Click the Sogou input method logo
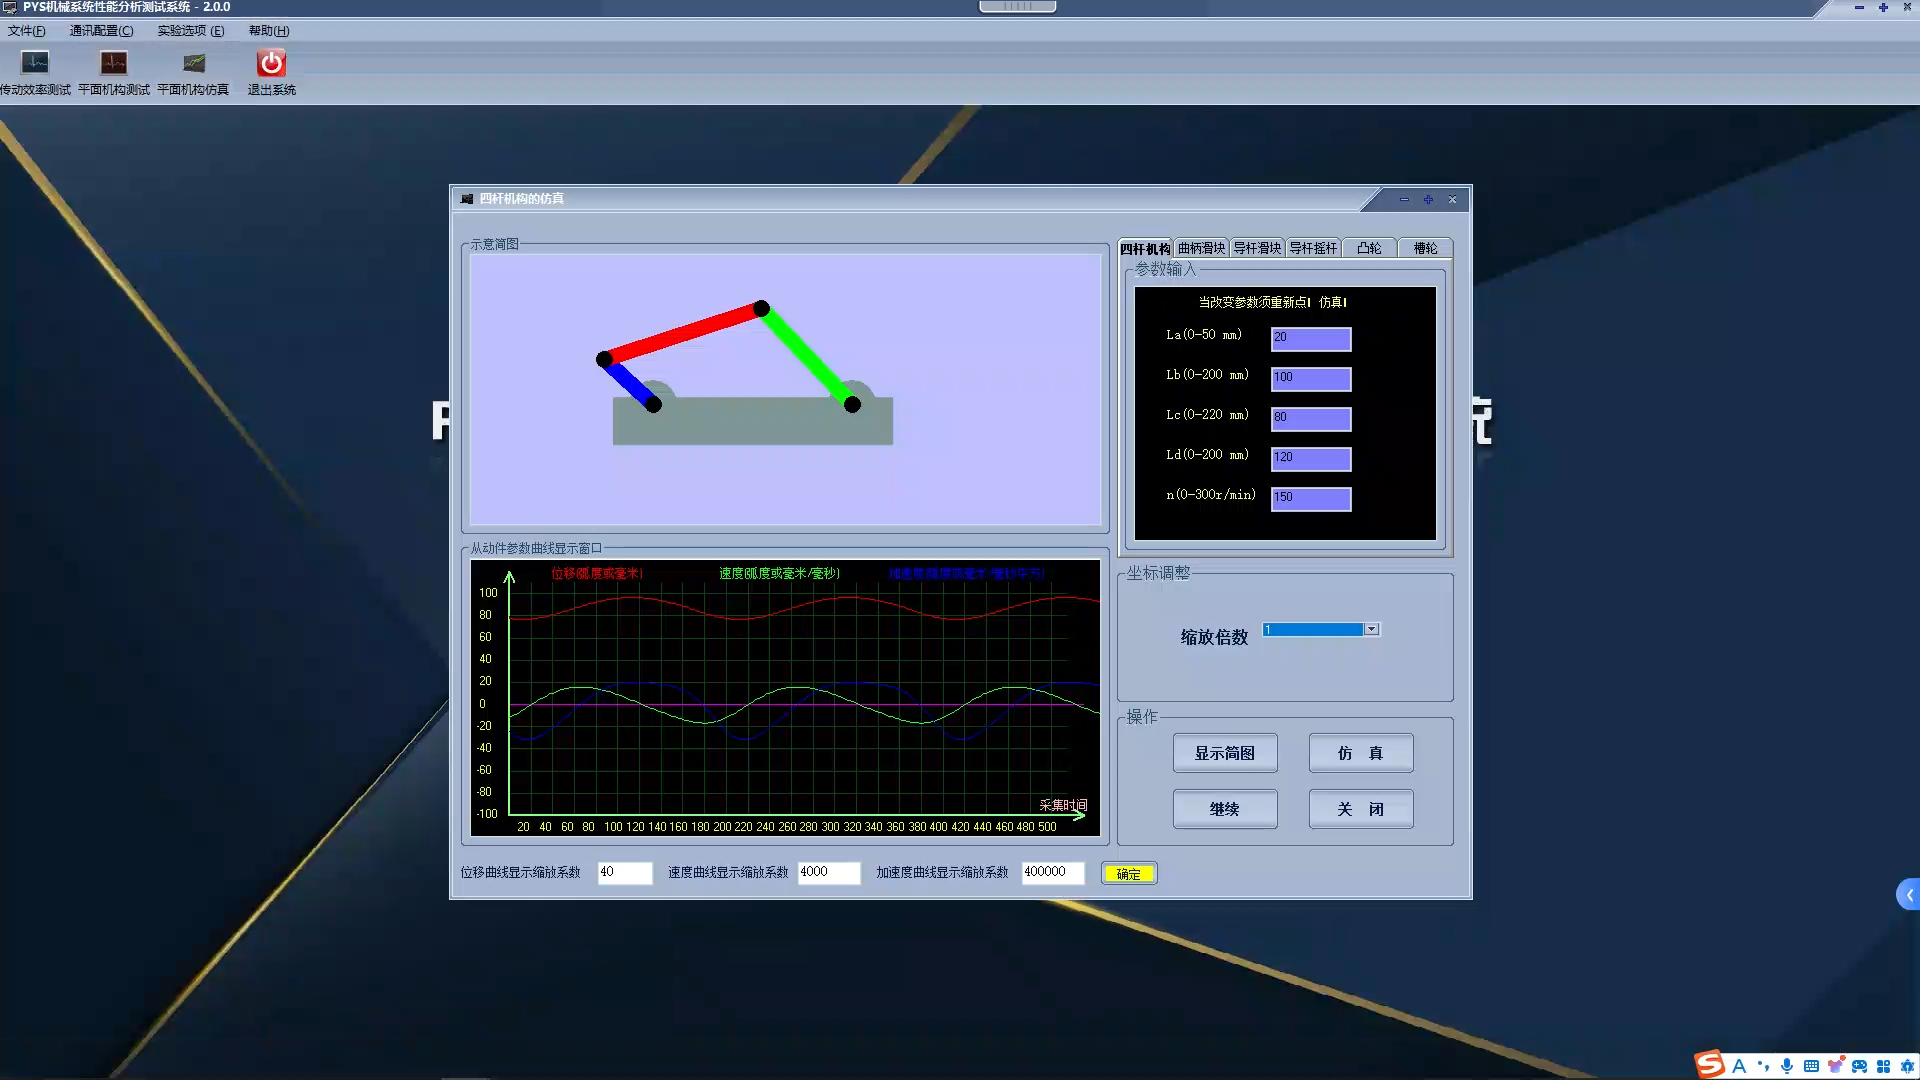The image size is (1920, 1080). click(1709, 1064)
